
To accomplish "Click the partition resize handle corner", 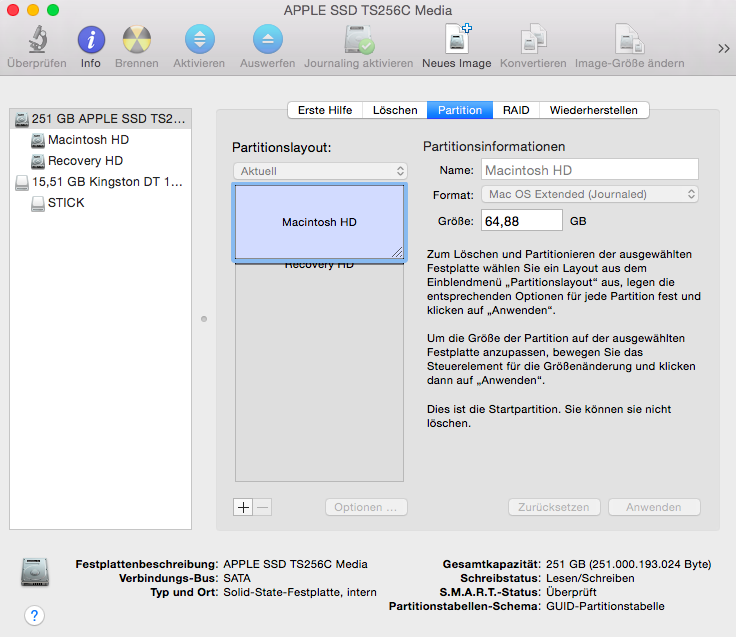I will coord(397,252).
